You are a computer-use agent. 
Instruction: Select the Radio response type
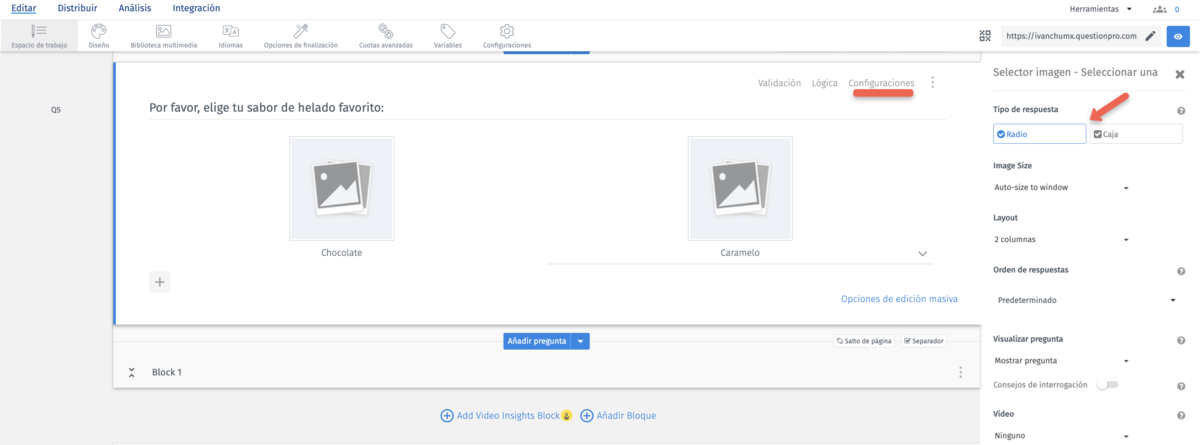click(1039, 134)
